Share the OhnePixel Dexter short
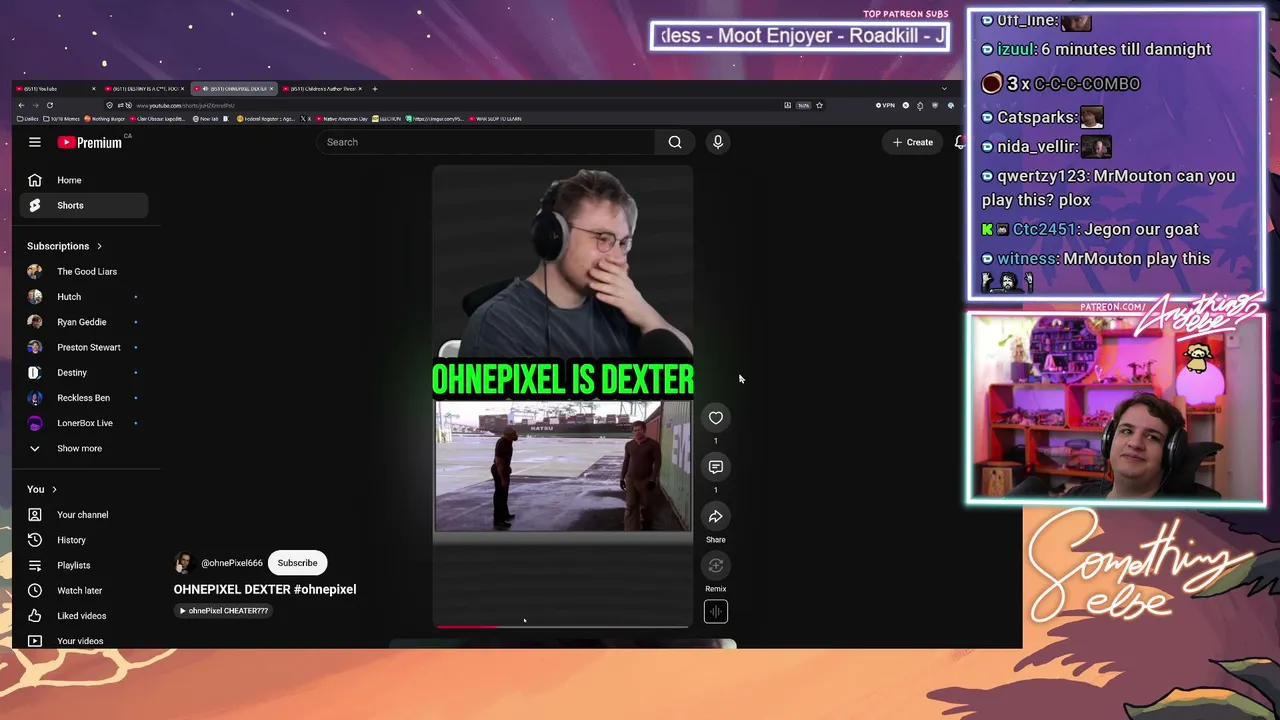Screen dimensions: 1280x720 (x=716, y=516)
